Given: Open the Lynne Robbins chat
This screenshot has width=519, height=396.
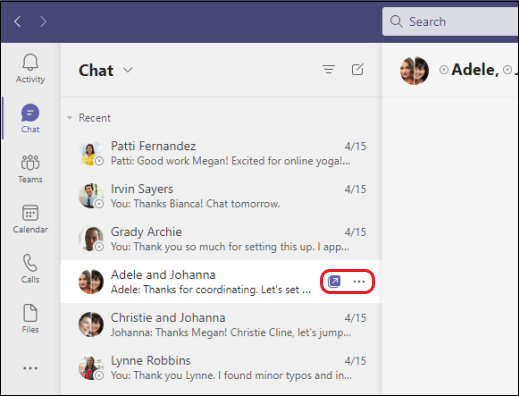Looking at the screenshot, I should (x=221, y=367).
